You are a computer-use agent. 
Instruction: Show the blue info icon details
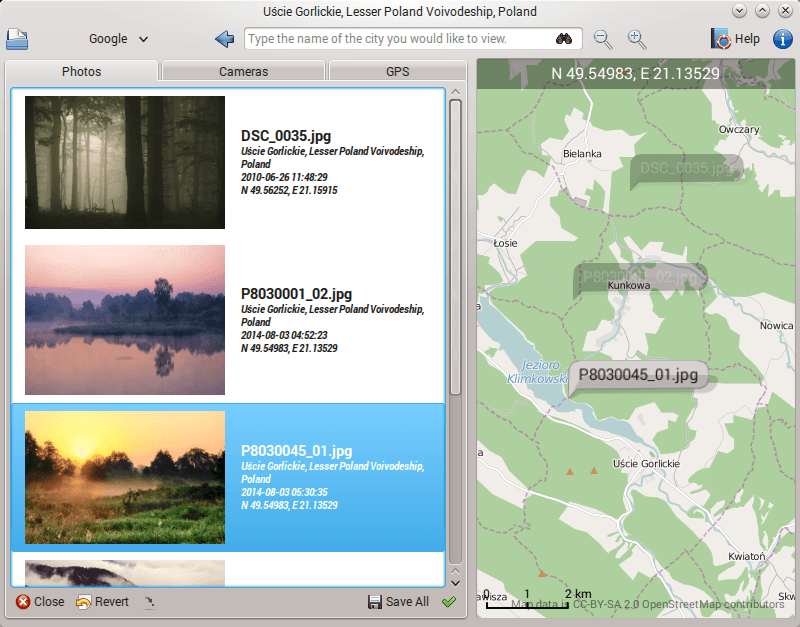tap(783, 39)
